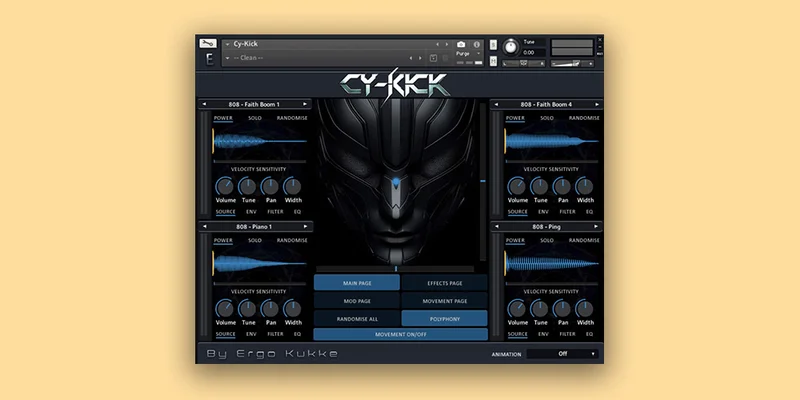Save the current snapshot icon
Image resolution: width=800 pixels, height=400 pixels.
tap(433, 58)
